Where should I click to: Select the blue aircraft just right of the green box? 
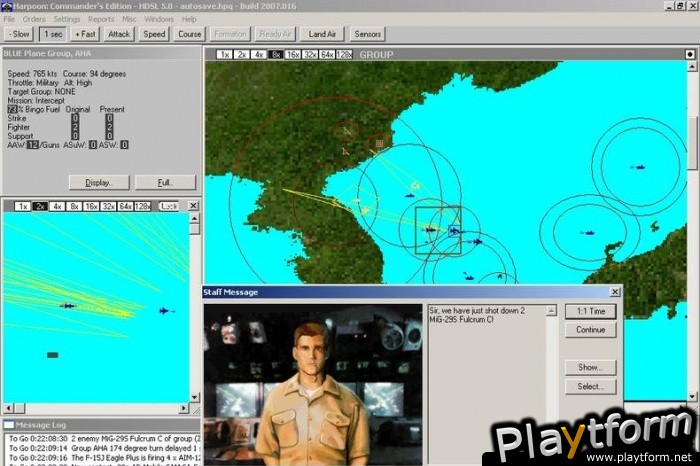(476, 242)
